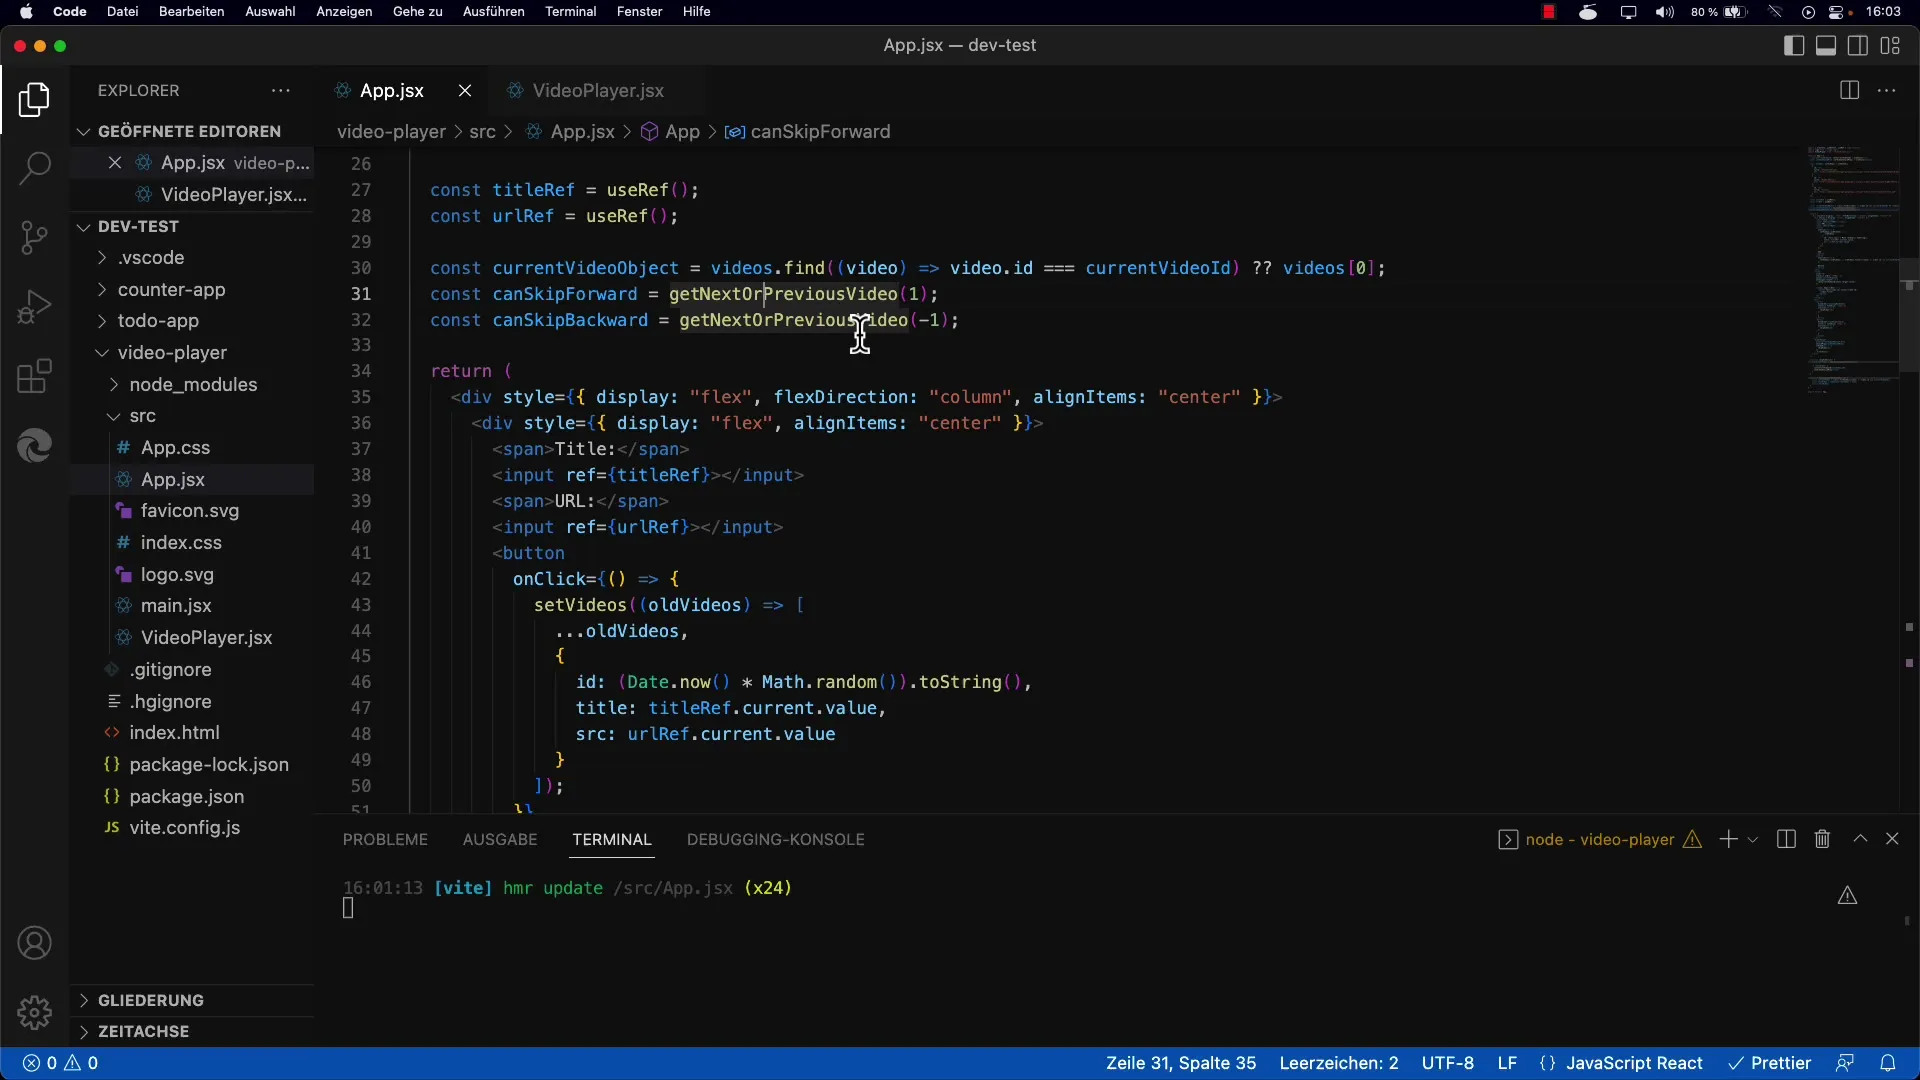Viewport: 1920px width, 1080px height.
Task: Close App.jsx in open editors list
Action: pos(115,162)
